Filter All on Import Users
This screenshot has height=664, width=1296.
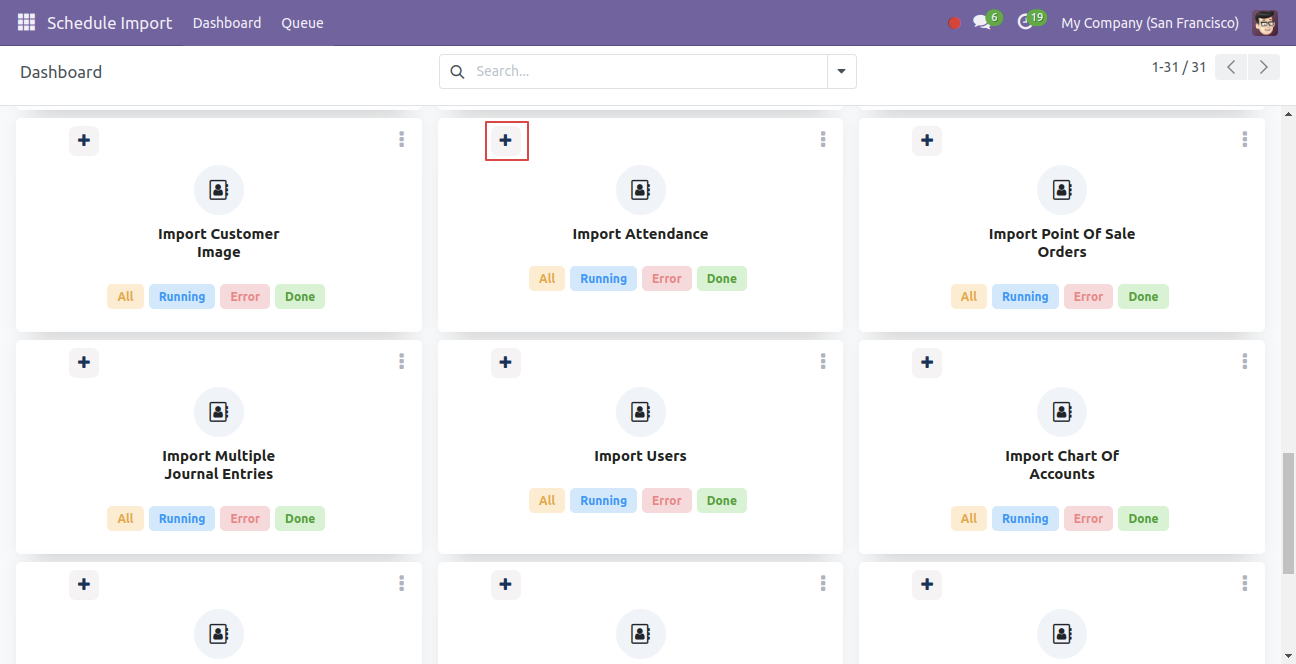[547, 501]
